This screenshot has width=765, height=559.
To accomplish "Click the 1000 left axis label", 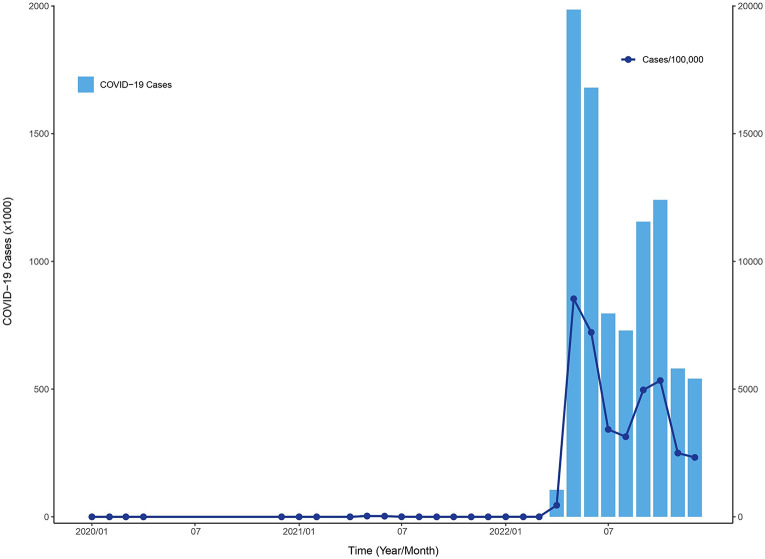I will [x=39, y=261].
